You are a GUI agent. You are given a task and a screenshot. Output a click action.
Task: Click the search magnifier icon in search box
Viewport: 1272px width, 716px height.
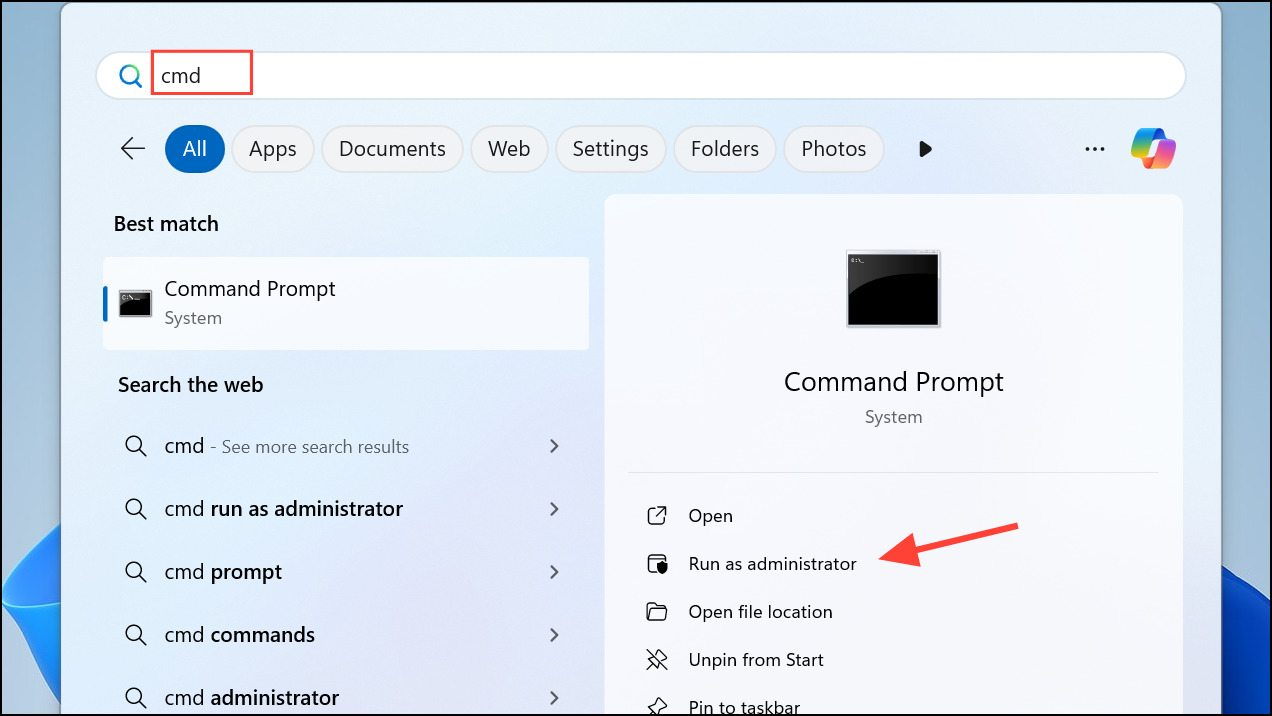coord(130,76)
